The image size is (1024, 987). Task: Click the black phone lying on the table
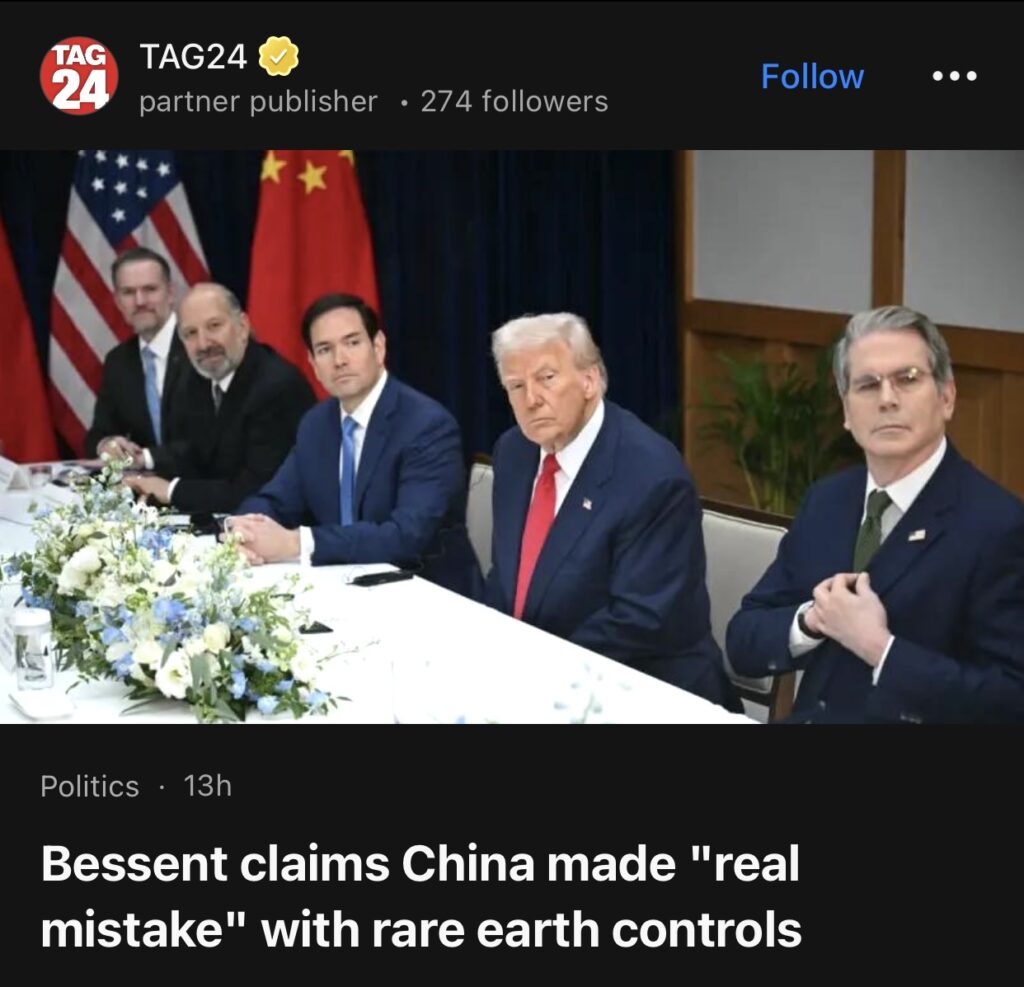pyautogui.click(x=382, y=577)
